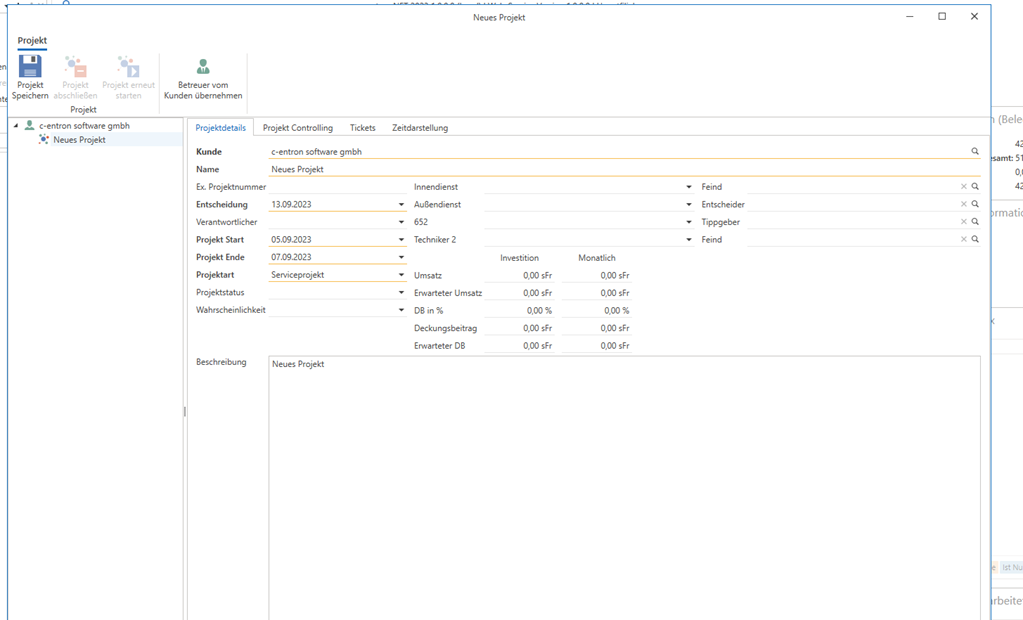This screenshot has width=1023, height=620.
Task: Switch to the Projekt Controlling tab
Action: (297, 128)
